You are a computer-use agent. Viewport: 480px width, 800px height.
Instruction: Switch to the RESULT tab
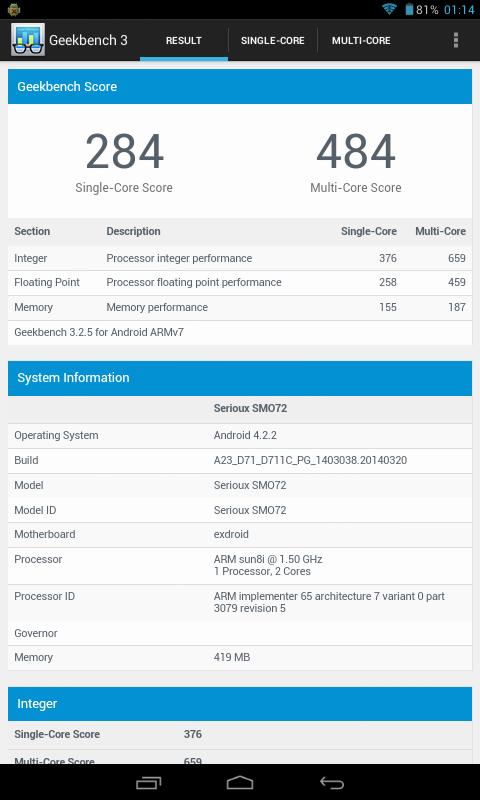[x=184, y=41]
